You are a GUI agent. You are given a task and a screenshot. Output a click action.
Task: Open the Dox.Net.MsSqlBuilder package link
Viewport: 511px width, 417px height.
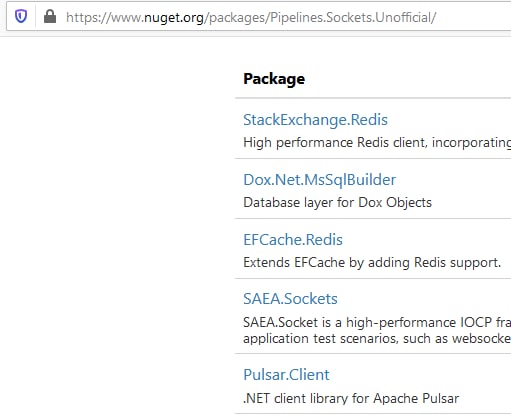pos(320,180)
